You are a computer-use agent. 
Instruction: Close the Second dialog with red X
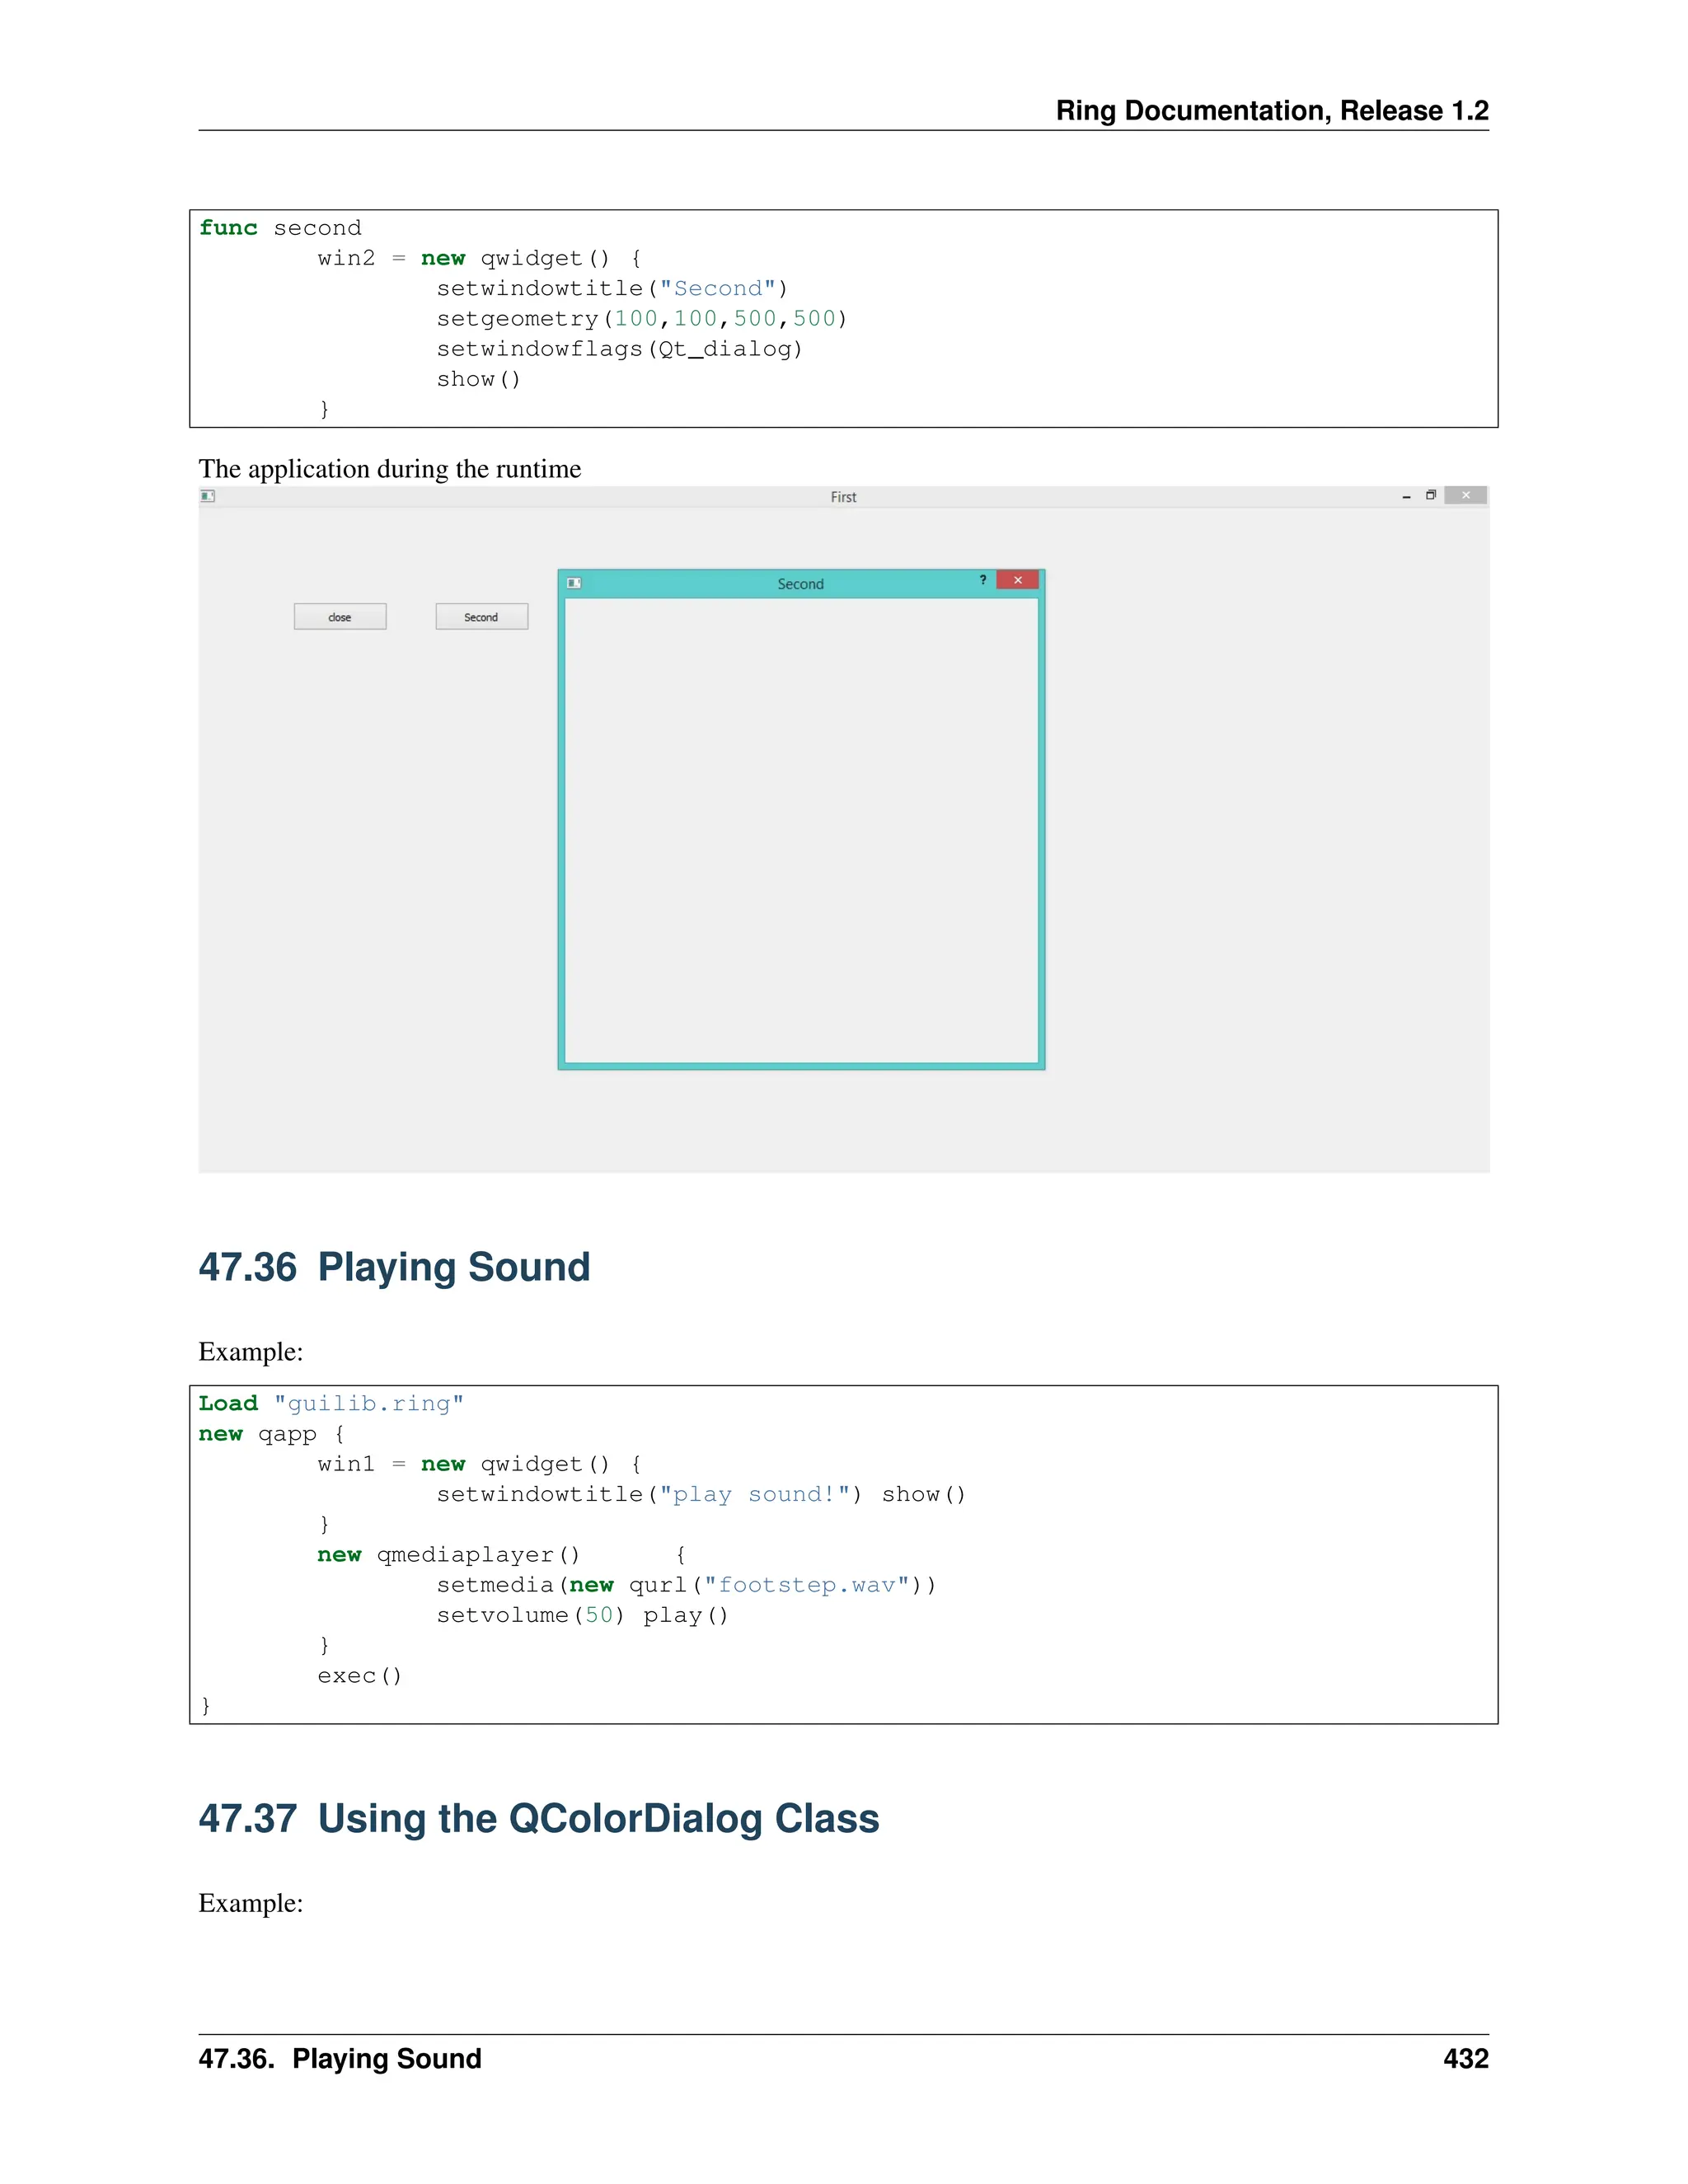pyautogui.click(x=1017, y=580)
